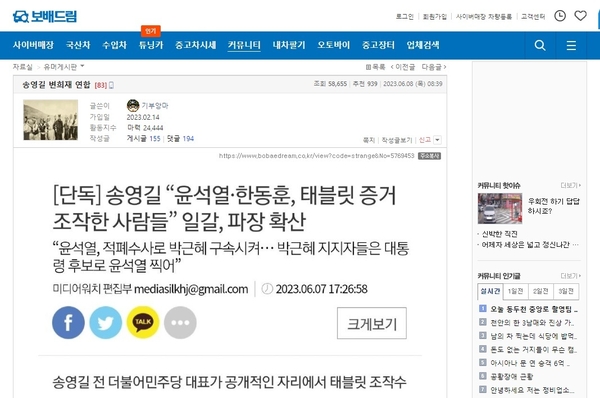Expand the 유머게시판 breadcrumb dropdown

[82, 66]
